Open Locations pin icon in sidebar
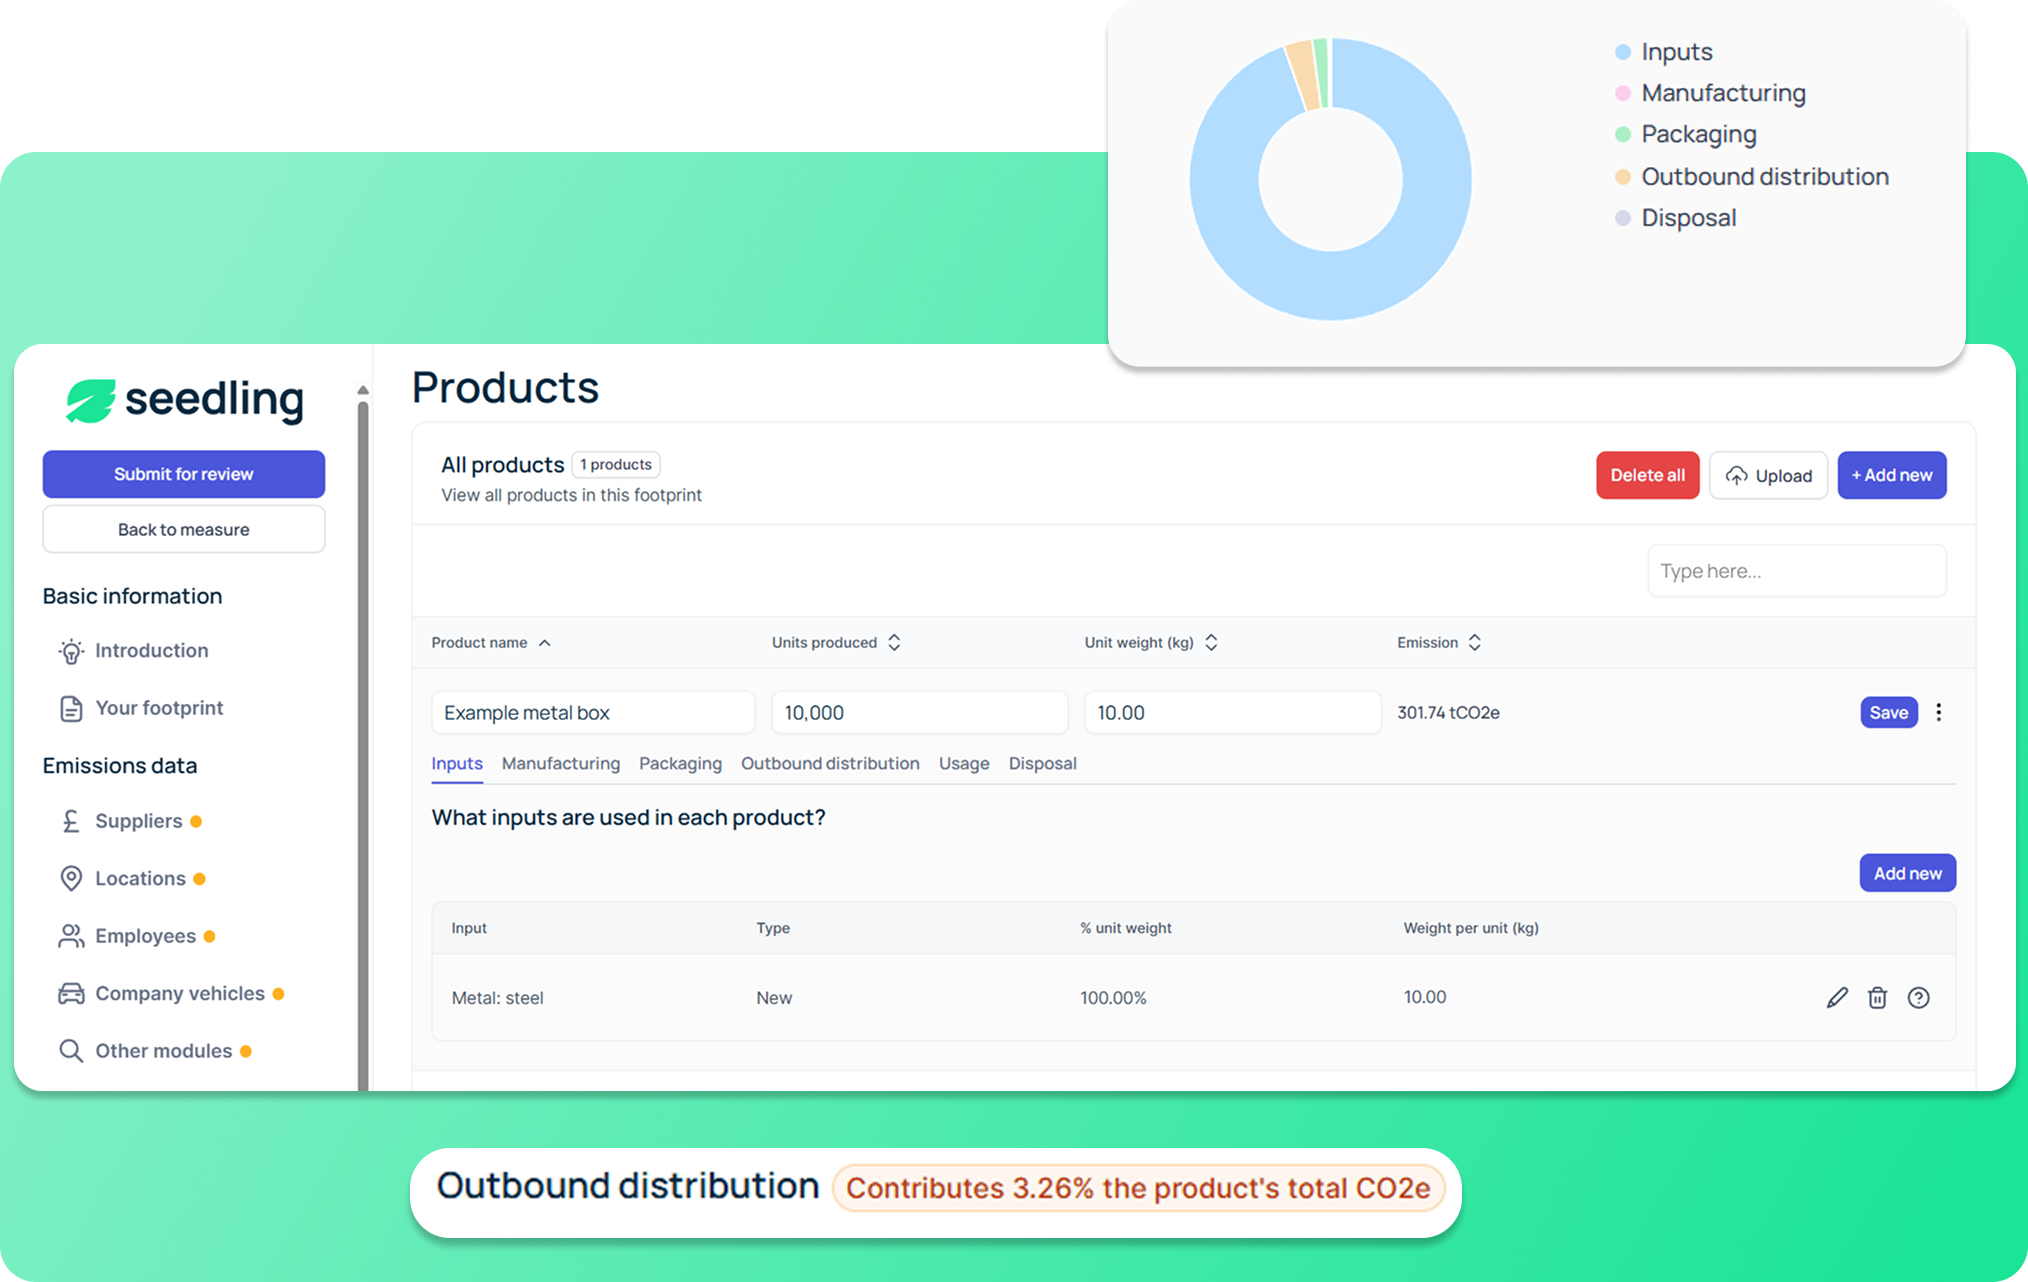Image resolution: width=2028 pixels, height=1282 pixels. click(71, 879)
